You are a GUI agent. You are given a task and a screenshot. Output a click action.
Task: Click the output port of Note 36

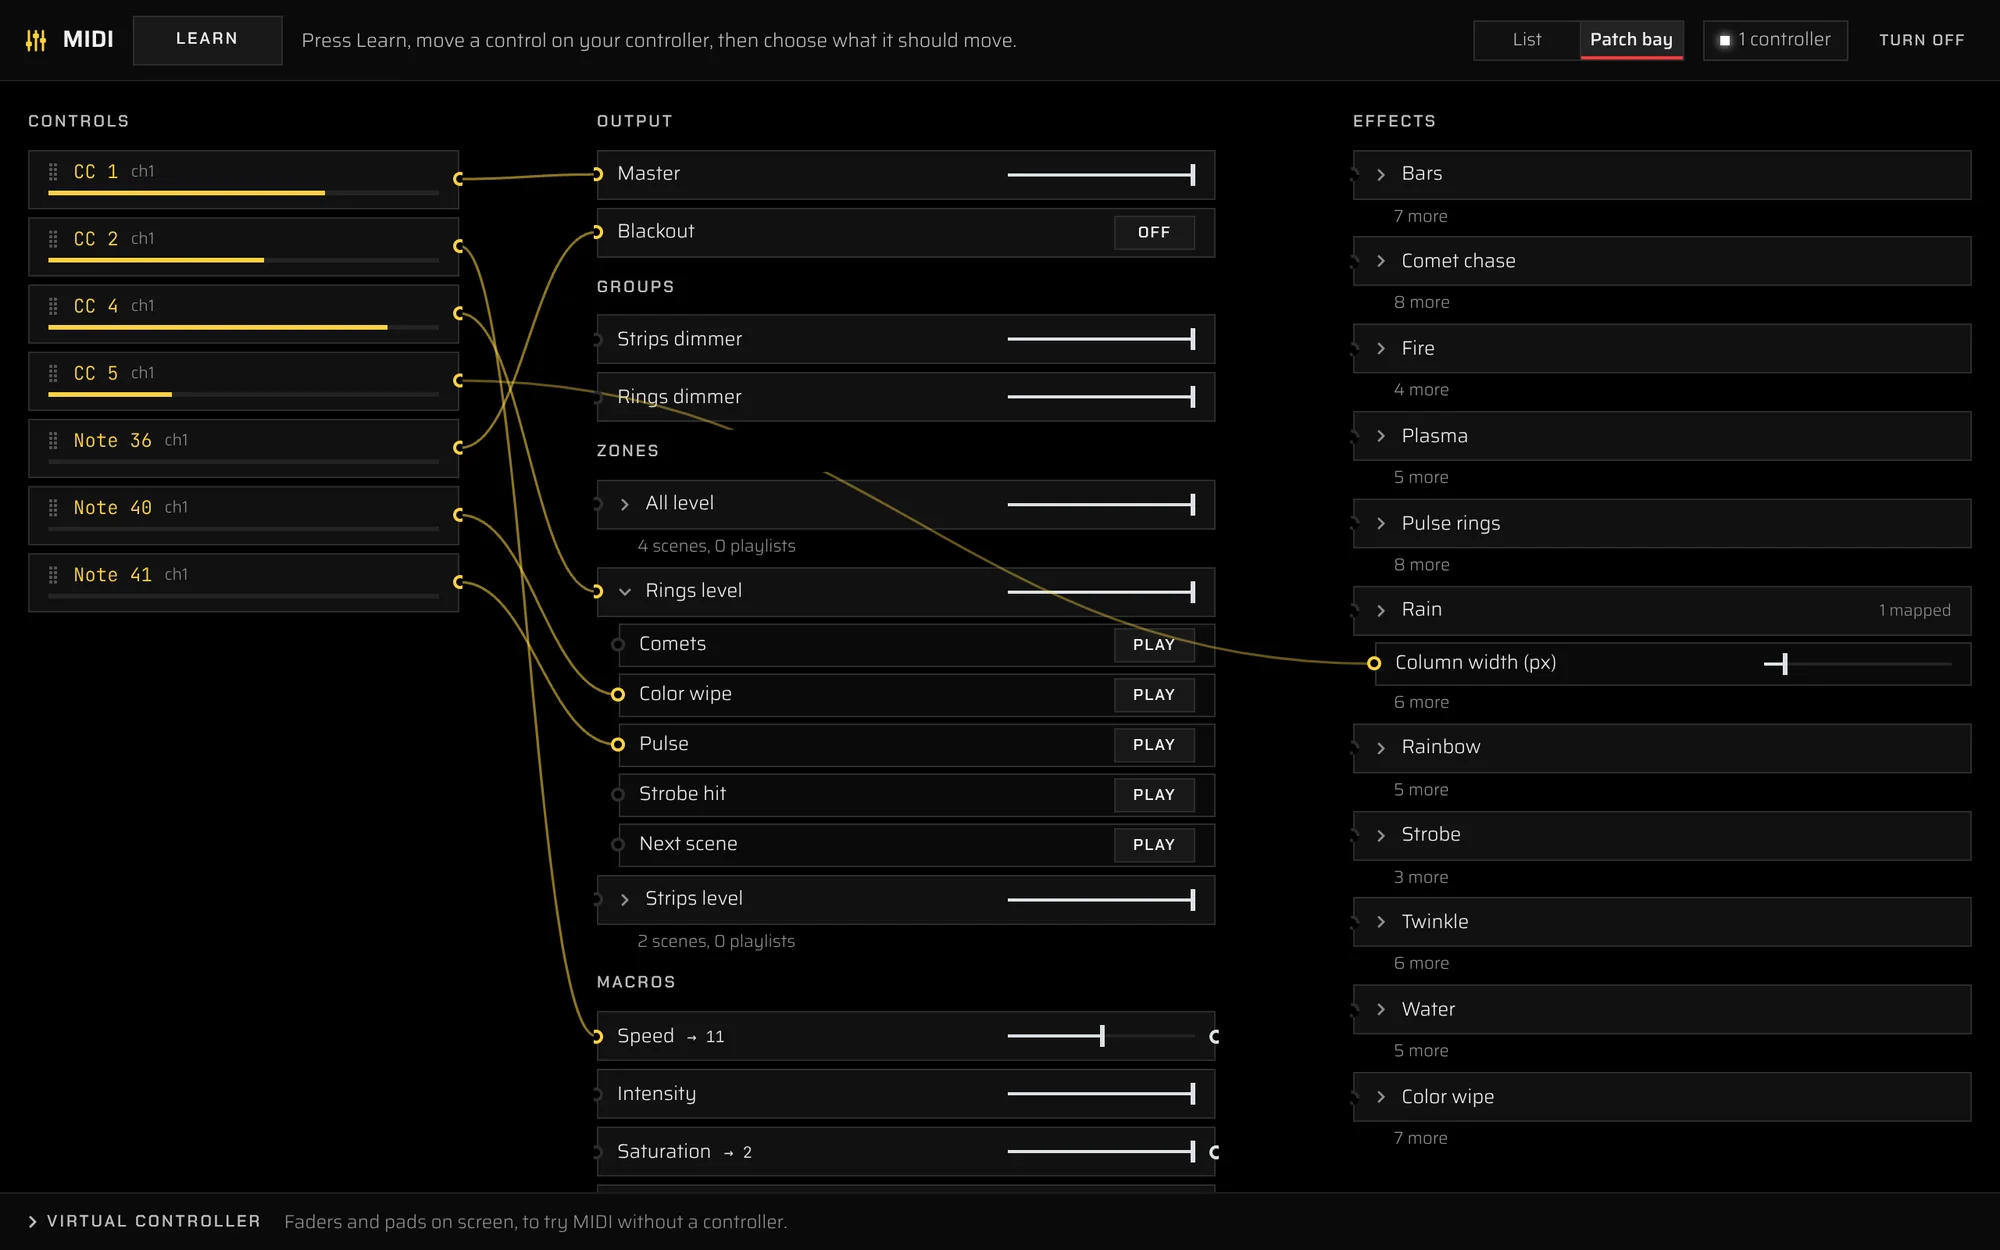tap(459, 447)
